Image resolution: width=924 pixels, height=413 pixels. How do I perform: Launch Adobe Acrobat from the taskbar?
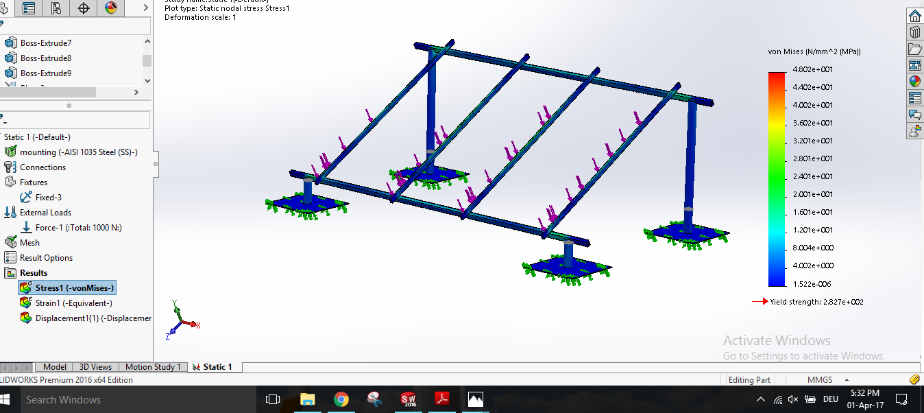pyautogui.click(x=441, y=399)
